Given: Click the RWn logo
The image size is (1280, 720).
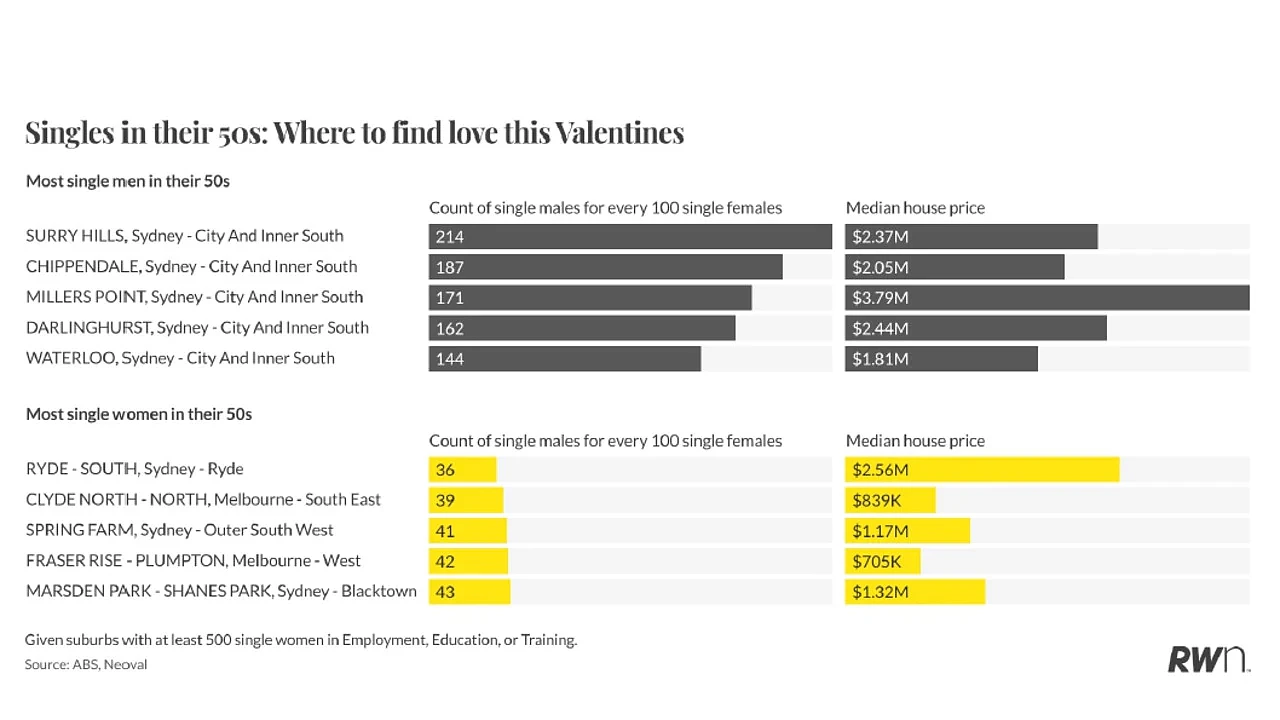Looking at the screenshot, I should [1208, 659].
